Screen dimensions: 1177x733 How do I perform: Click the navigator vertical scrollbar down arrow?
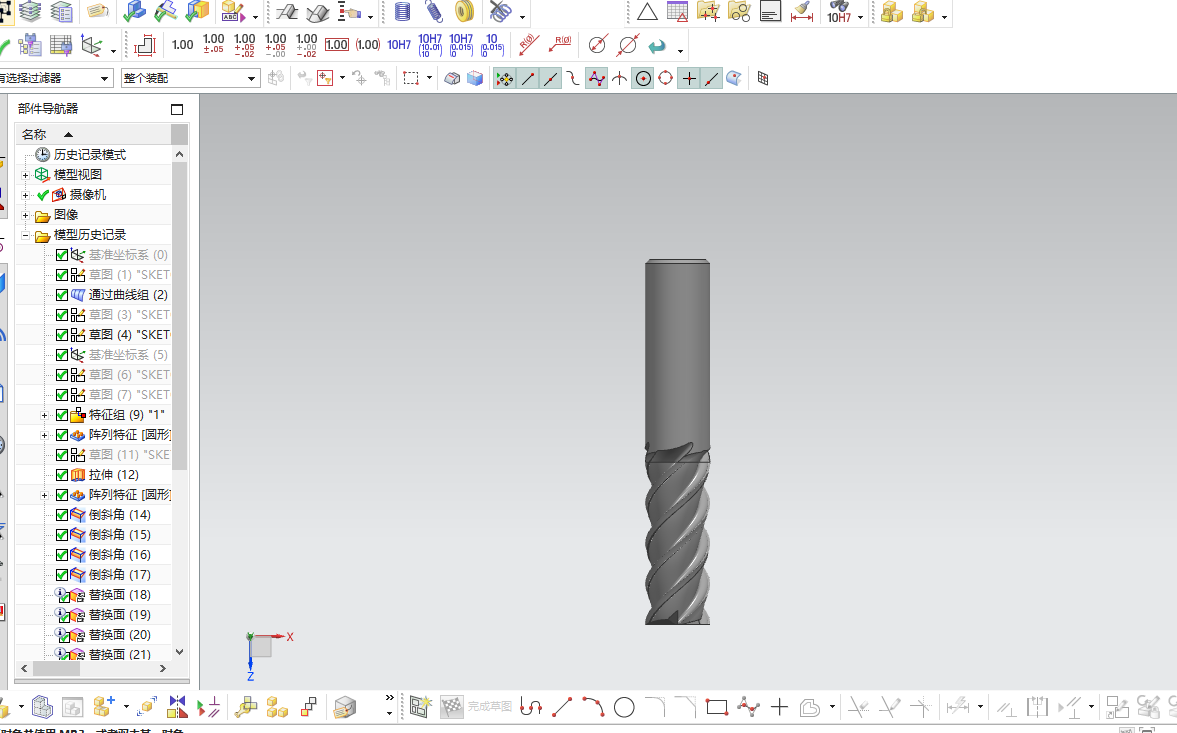pyautogui.click(x=179, y=652)
